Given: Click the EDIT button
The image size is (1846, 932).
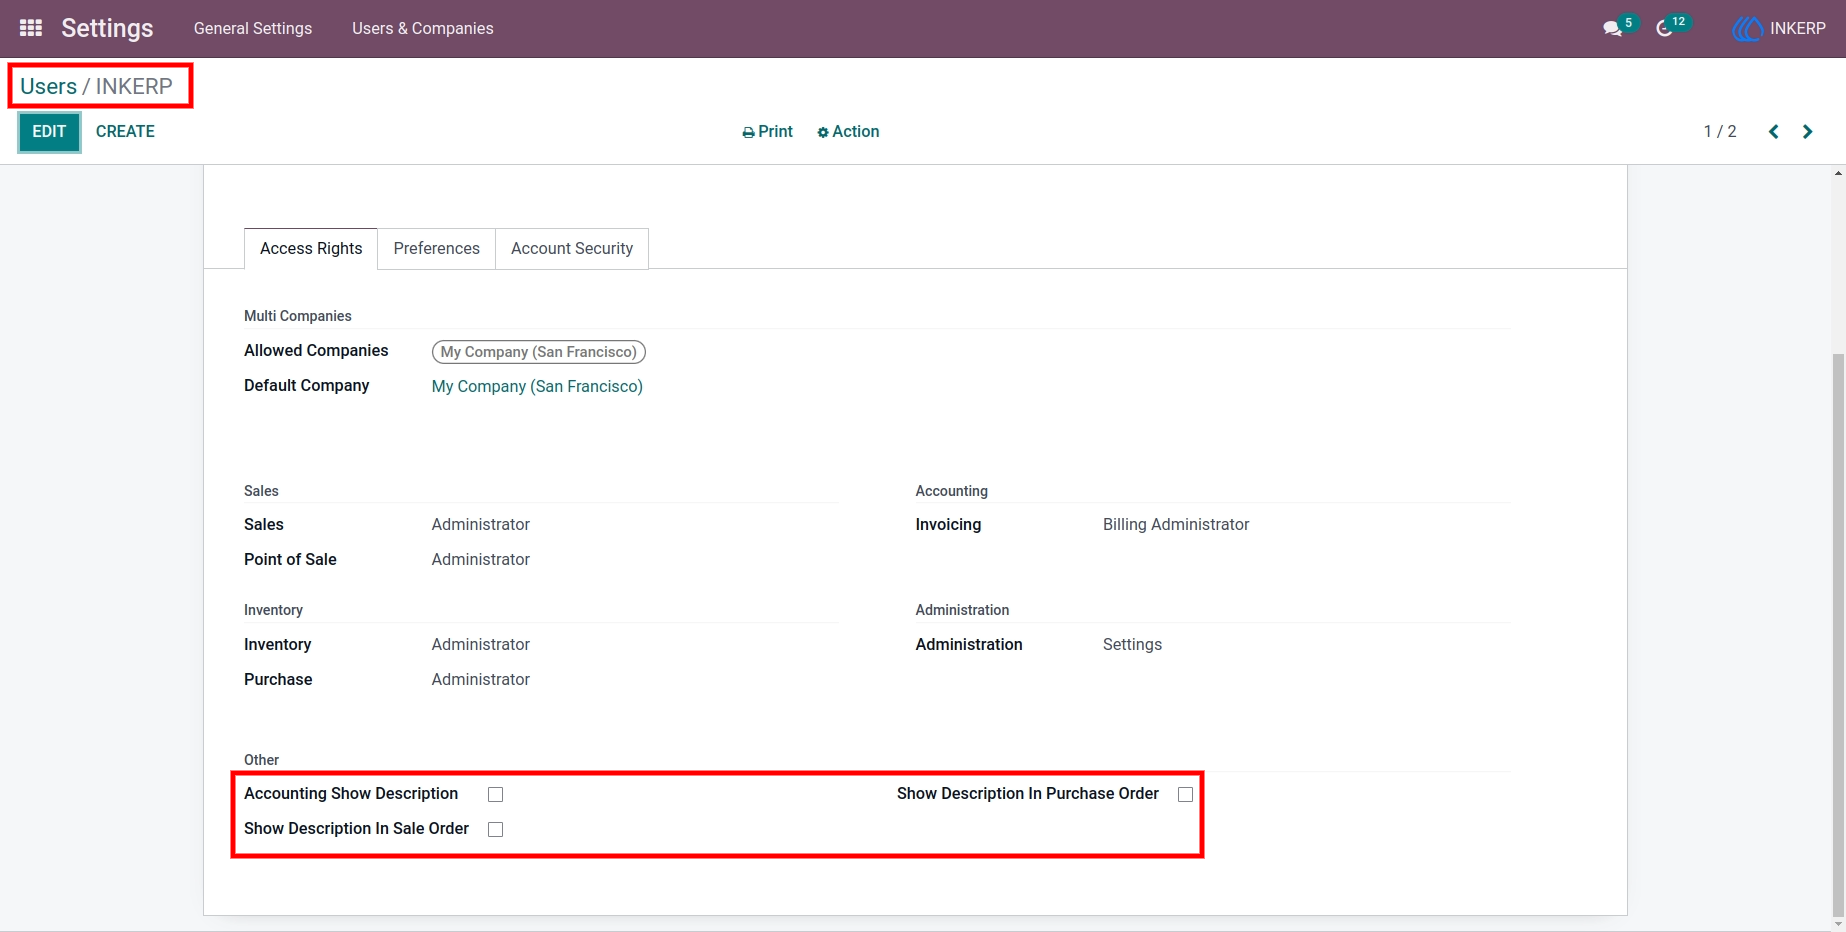Looking at the screenshot, I should (49, 132).
